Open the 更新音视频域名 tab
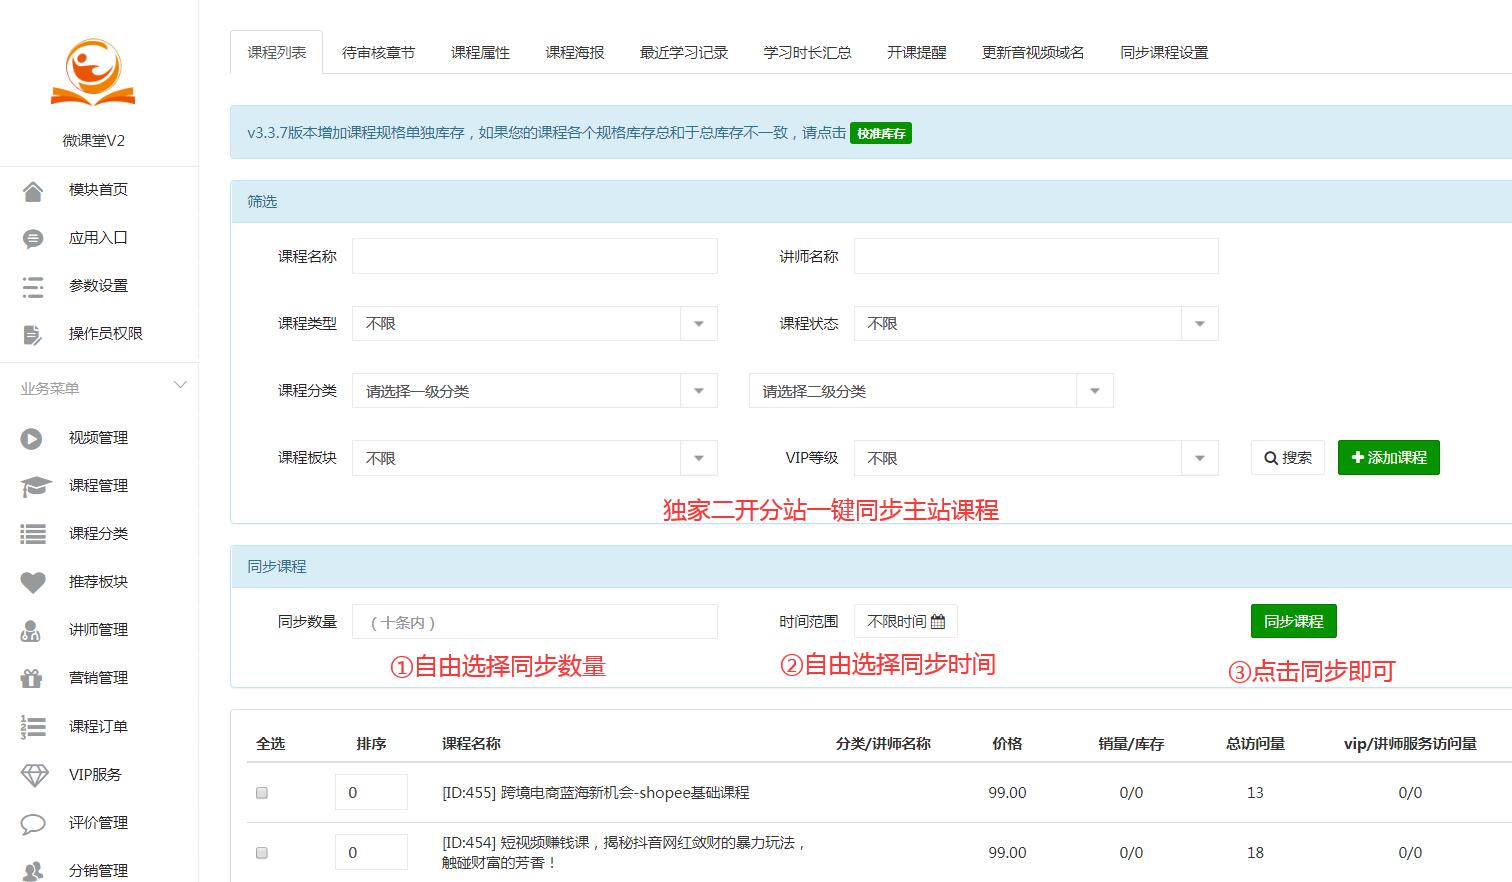The image size is (1512, 882). coord(1033,52)
